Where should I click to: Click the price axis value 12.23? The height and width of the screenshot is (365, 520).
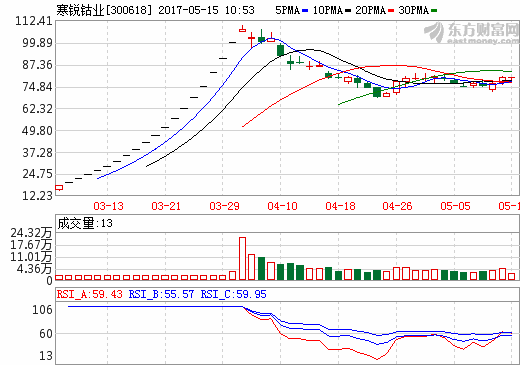coord(37,196)
